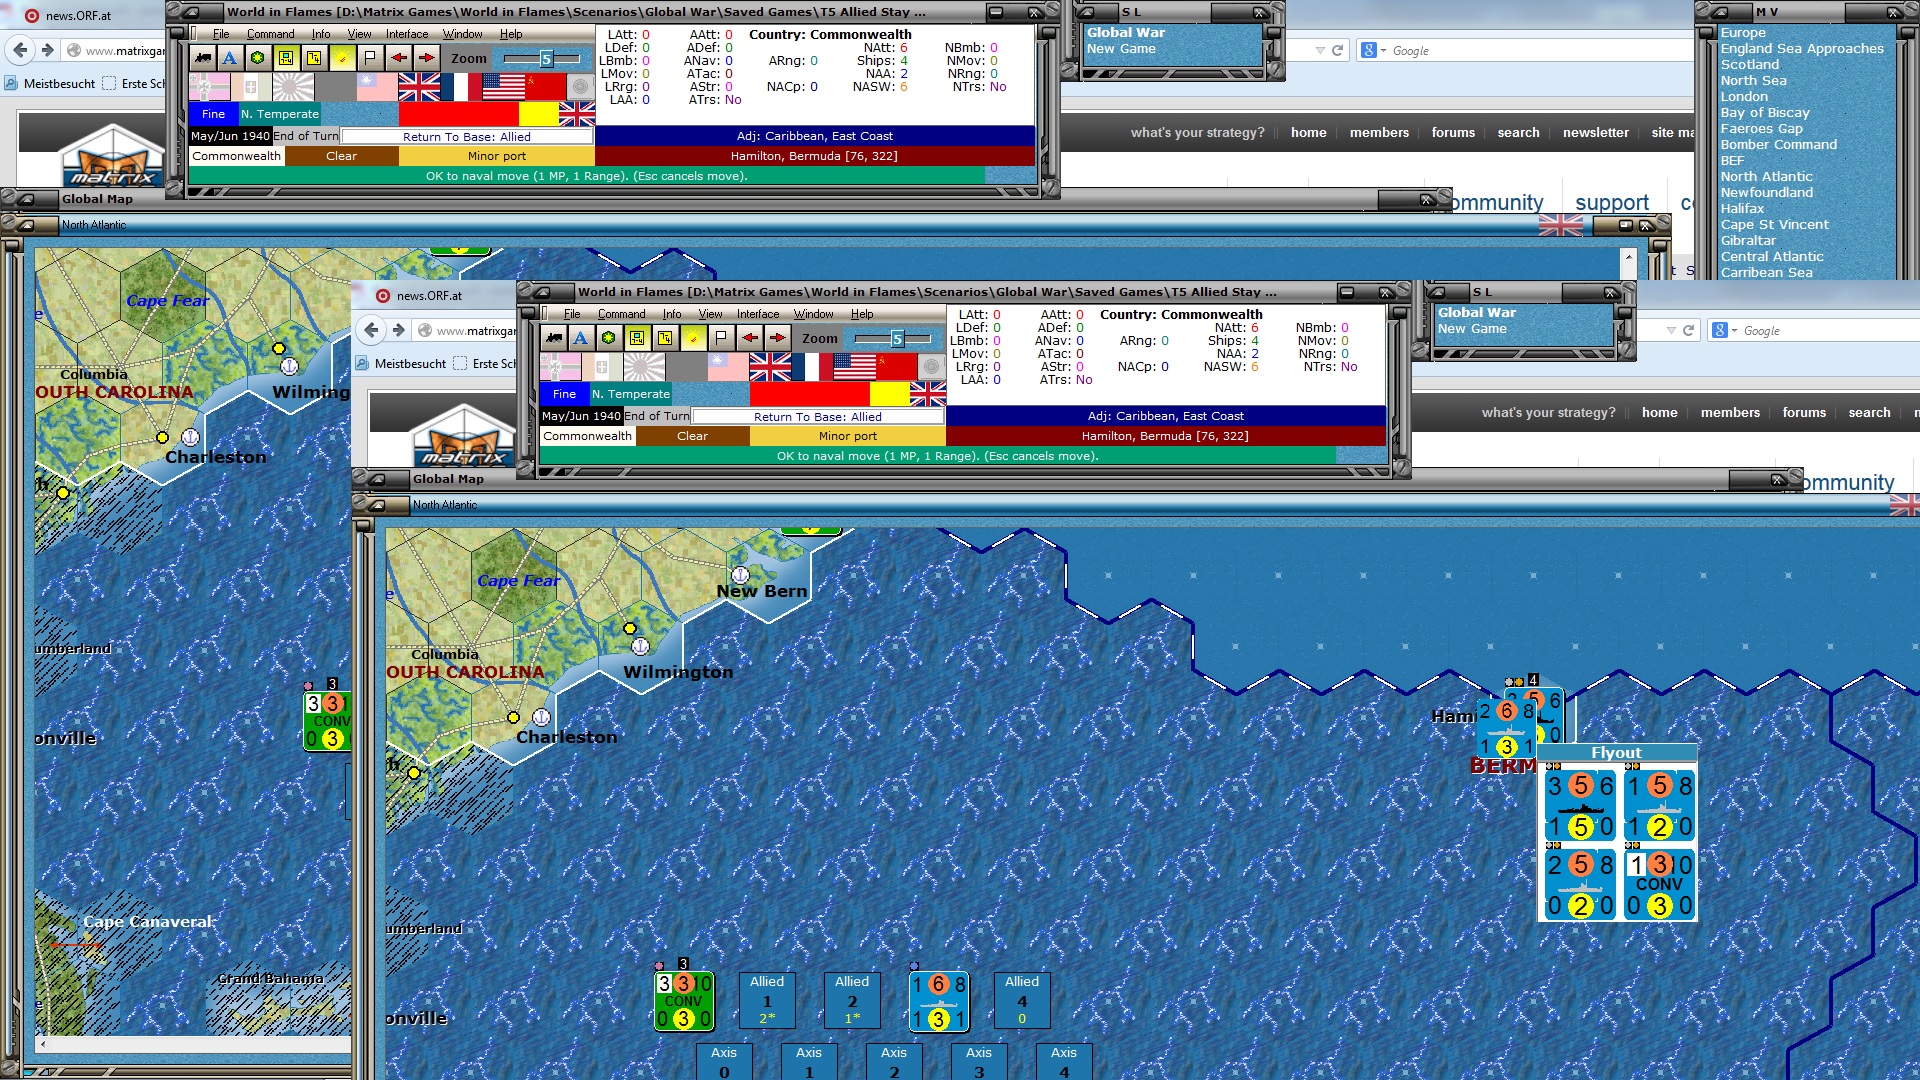Select Gibraltar in the map list

1749,240
